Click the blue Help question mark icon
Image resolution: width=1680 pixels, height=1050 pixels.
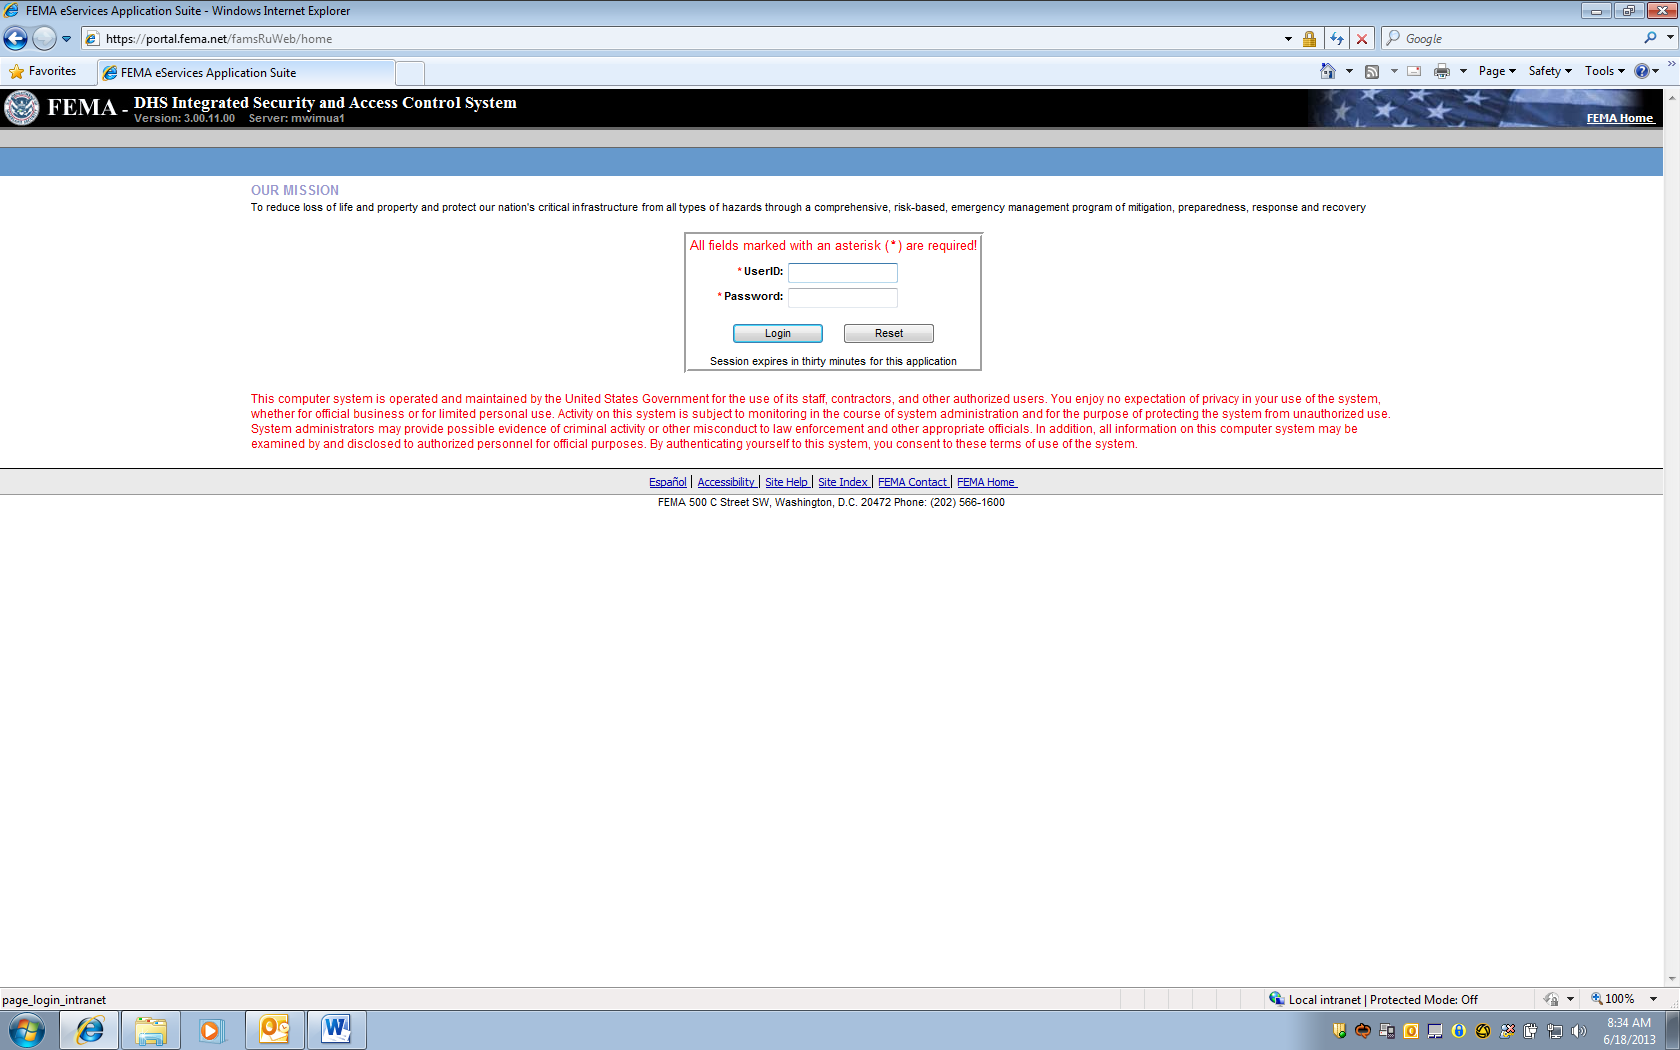[1642, 71]
